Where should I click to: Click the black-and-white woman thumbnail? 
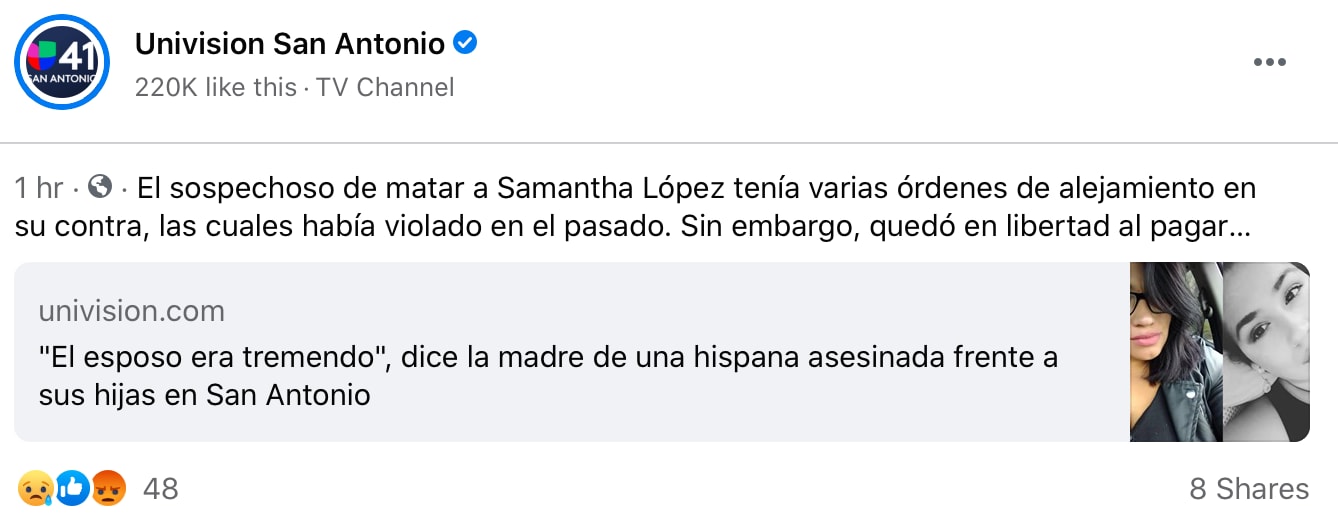(1266, 352)
